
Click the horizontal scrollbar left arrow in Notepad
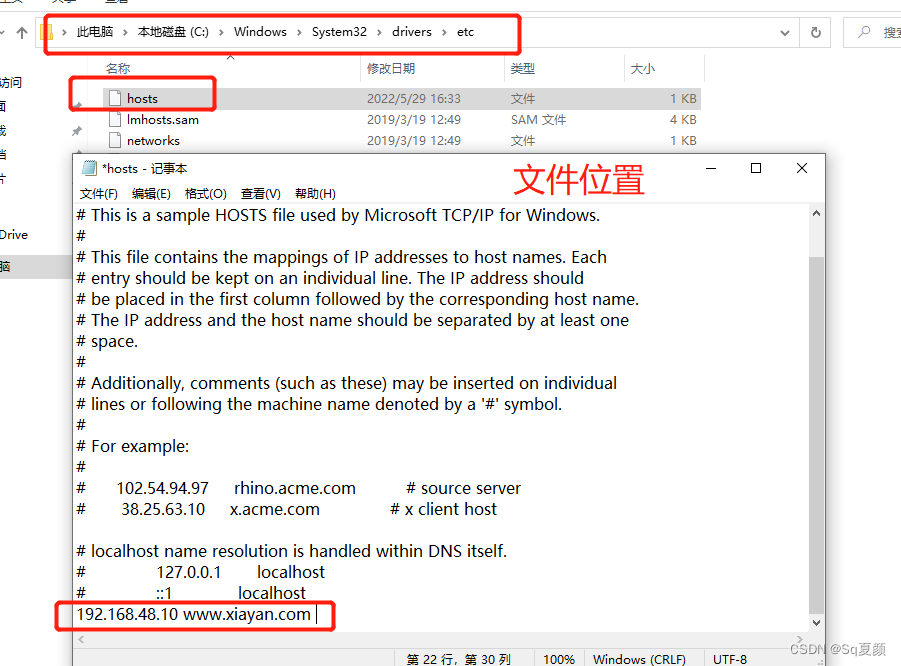pos(81,640)
